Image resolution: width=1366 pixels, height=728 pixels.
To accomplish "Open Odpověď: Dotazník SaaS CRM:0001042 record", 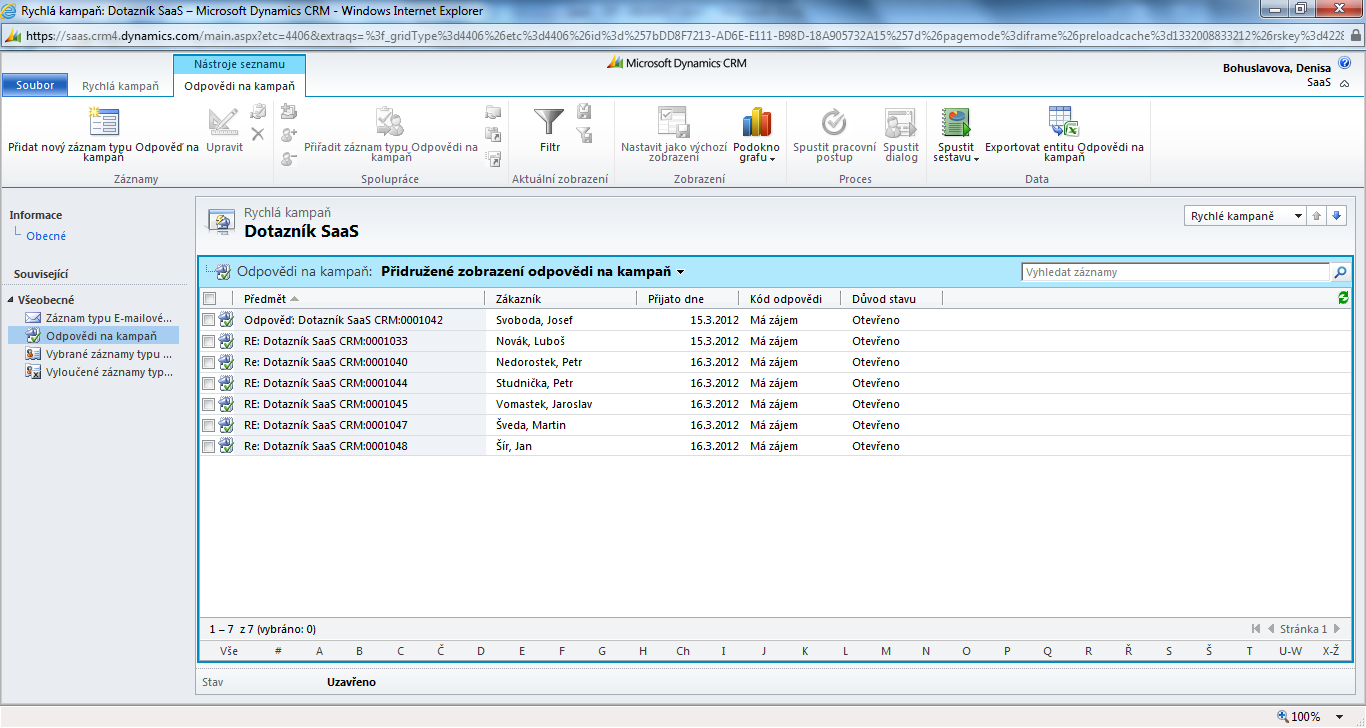I will 343,320.
